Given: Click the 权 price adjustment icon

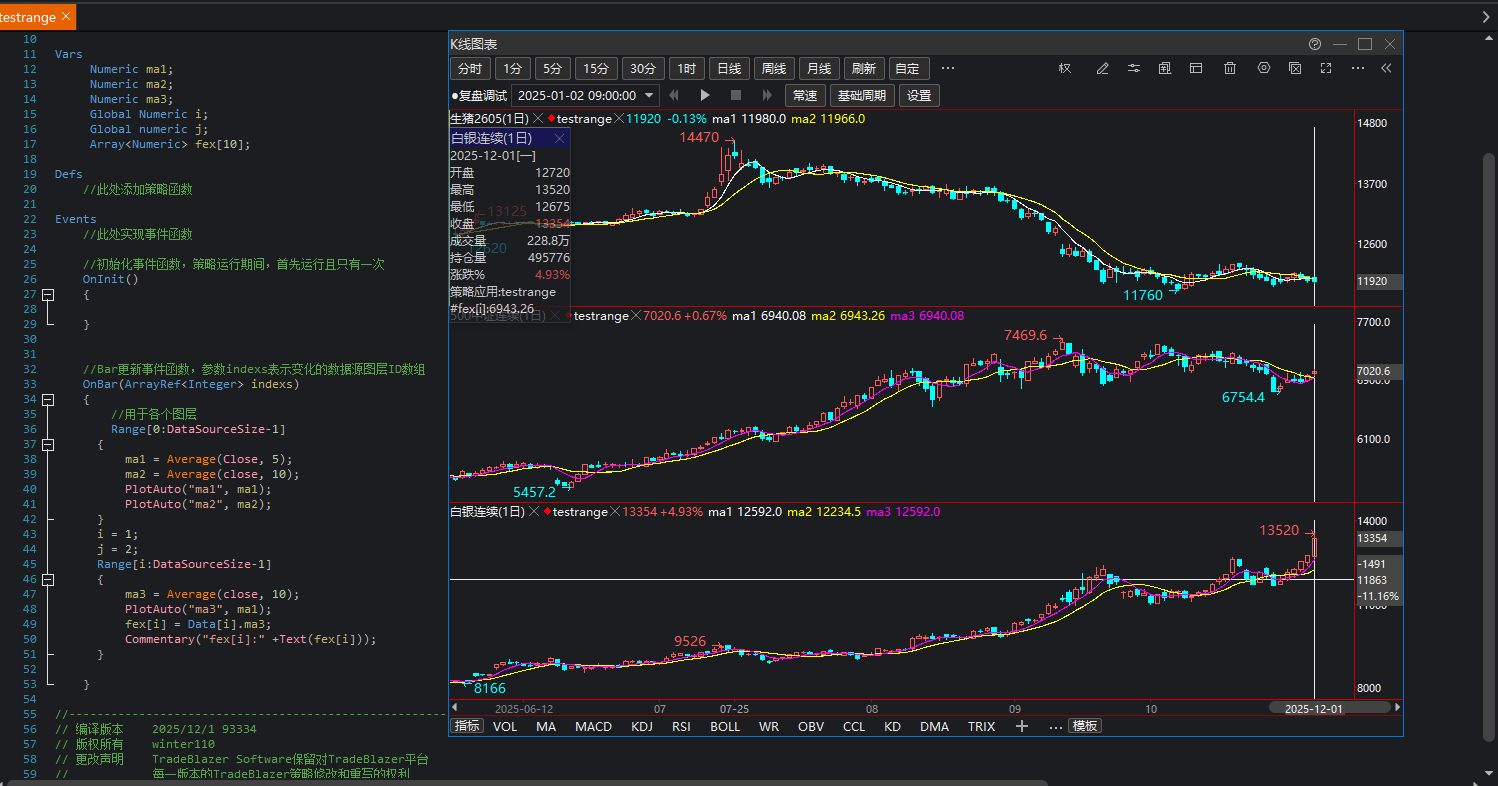Looking at the screenshot, I should 1065,69.
